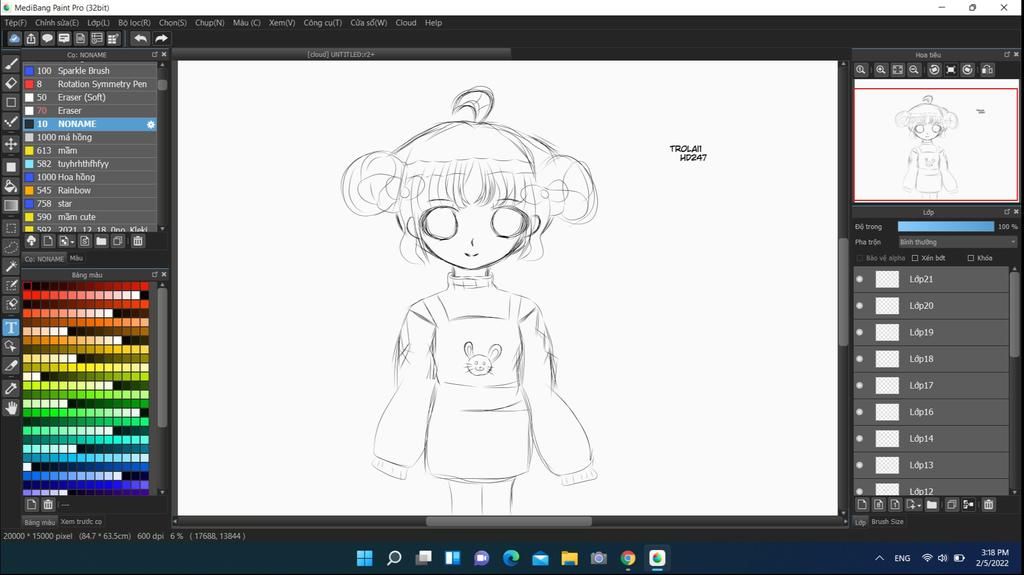Toggle visibility of Lớp20 layer
1024x575 pixels.
coord(860,306)
